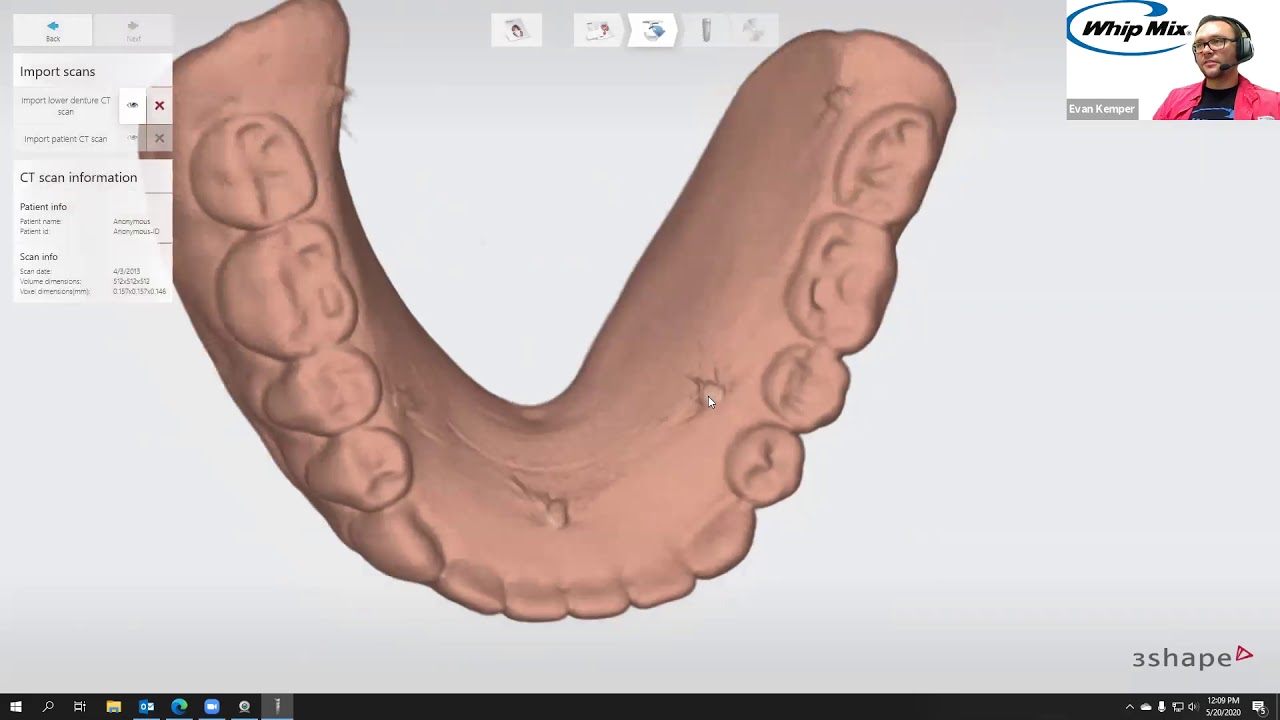Screen dimensions: 1280x720
Task: Open the order form workflow step
Action: [598, 30]
